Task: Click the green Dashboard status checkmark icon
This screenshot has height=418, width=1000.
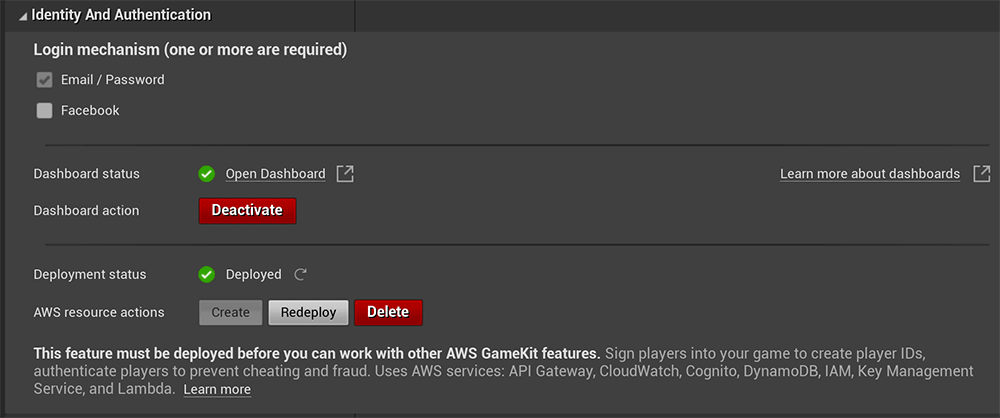Action: point(206,174)
